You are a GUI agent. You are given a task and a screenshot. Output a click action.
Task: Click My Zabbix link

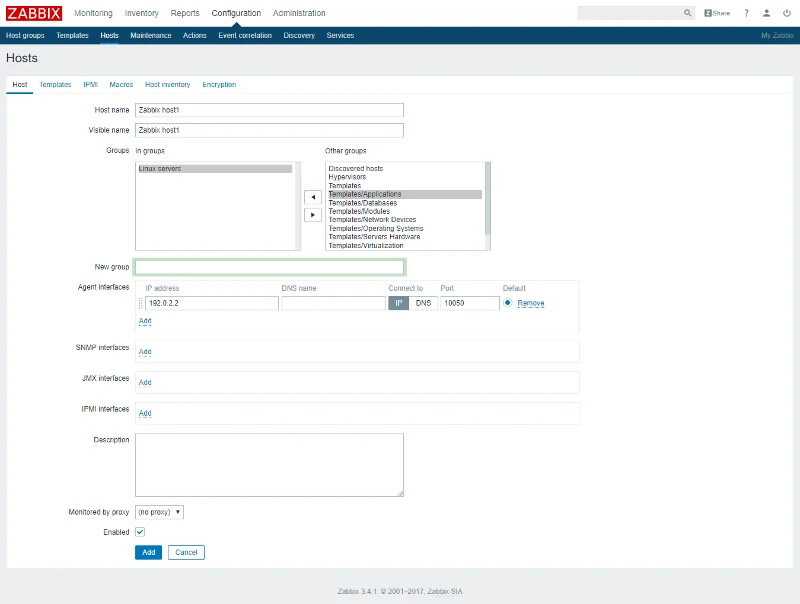tap(777, 35)
